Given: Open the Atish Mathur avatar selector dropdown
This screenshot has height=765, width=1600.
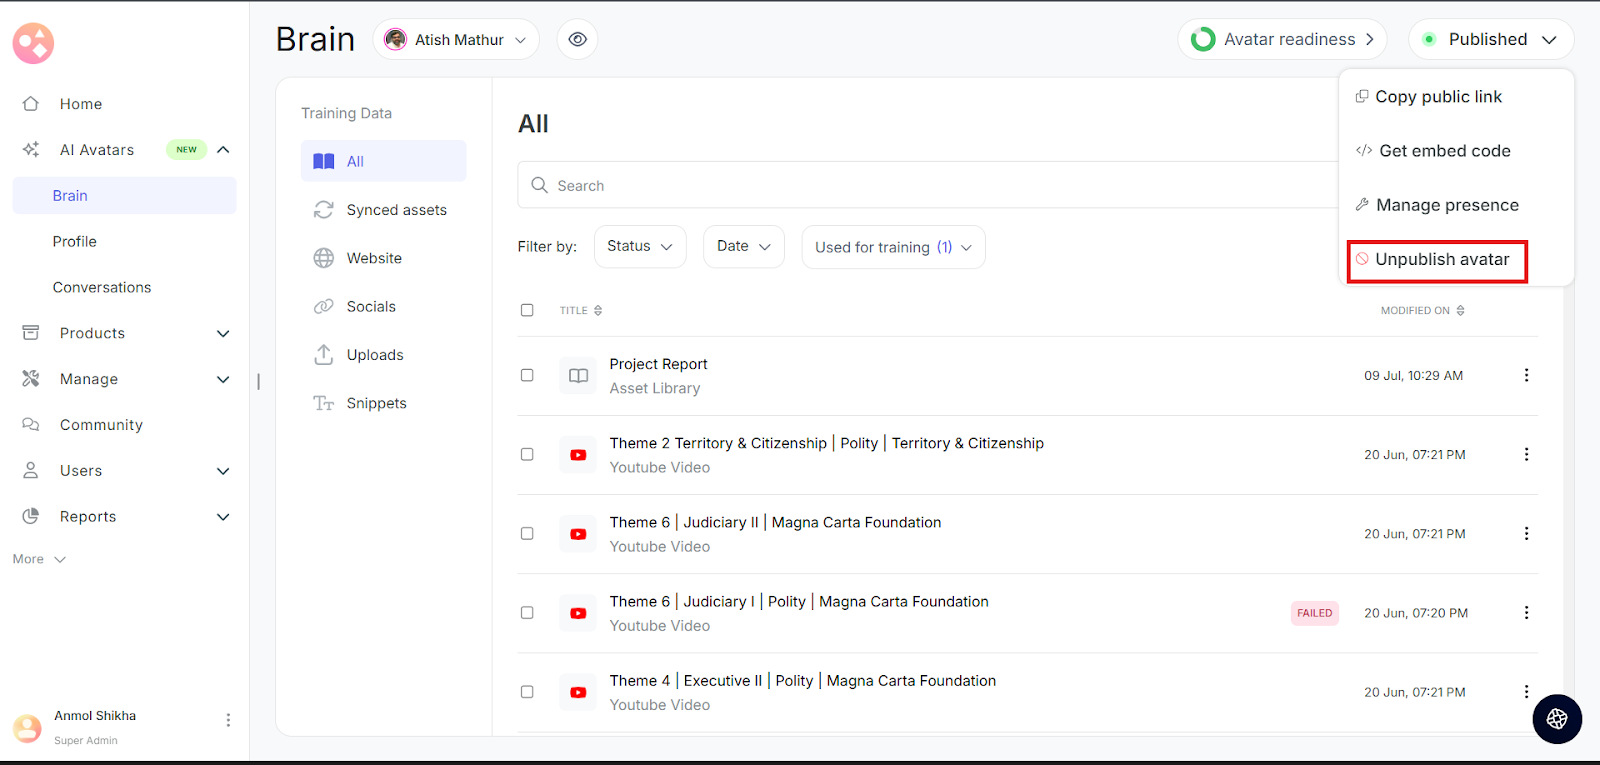Looking at the screenshot, I should coord(456,40).
